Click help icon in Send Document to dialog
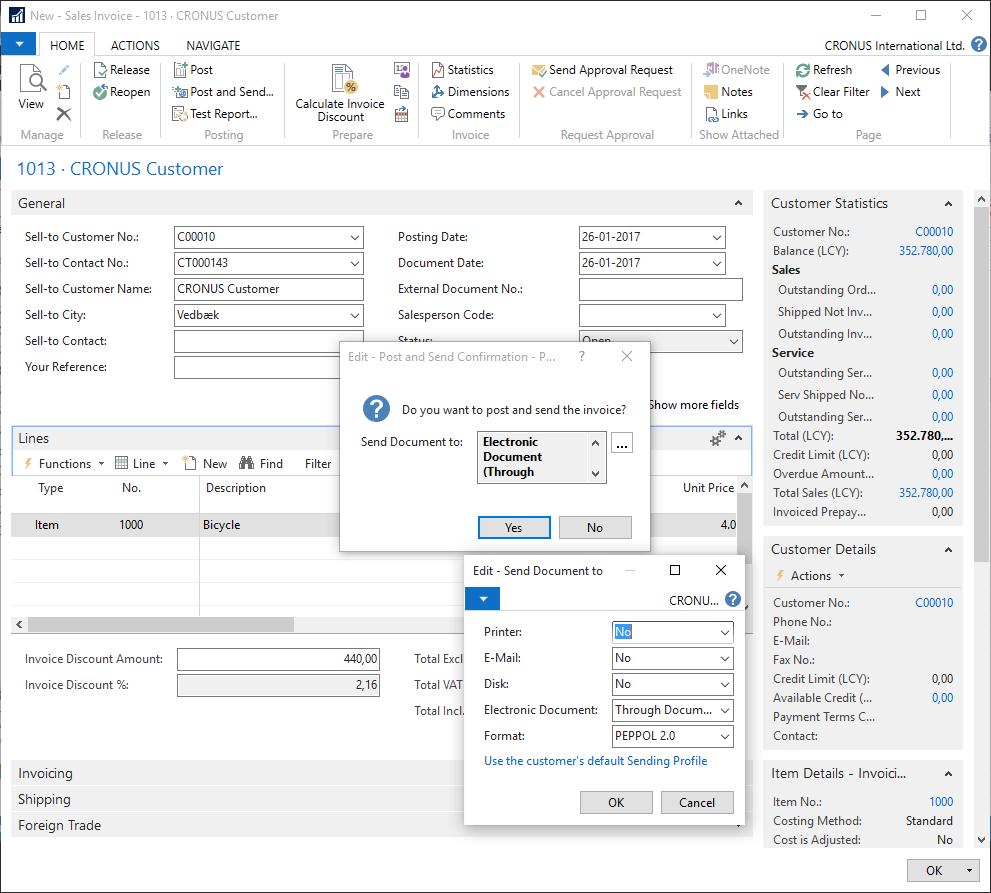The height and width of the screenshot is (893, 991). [733, 599]
